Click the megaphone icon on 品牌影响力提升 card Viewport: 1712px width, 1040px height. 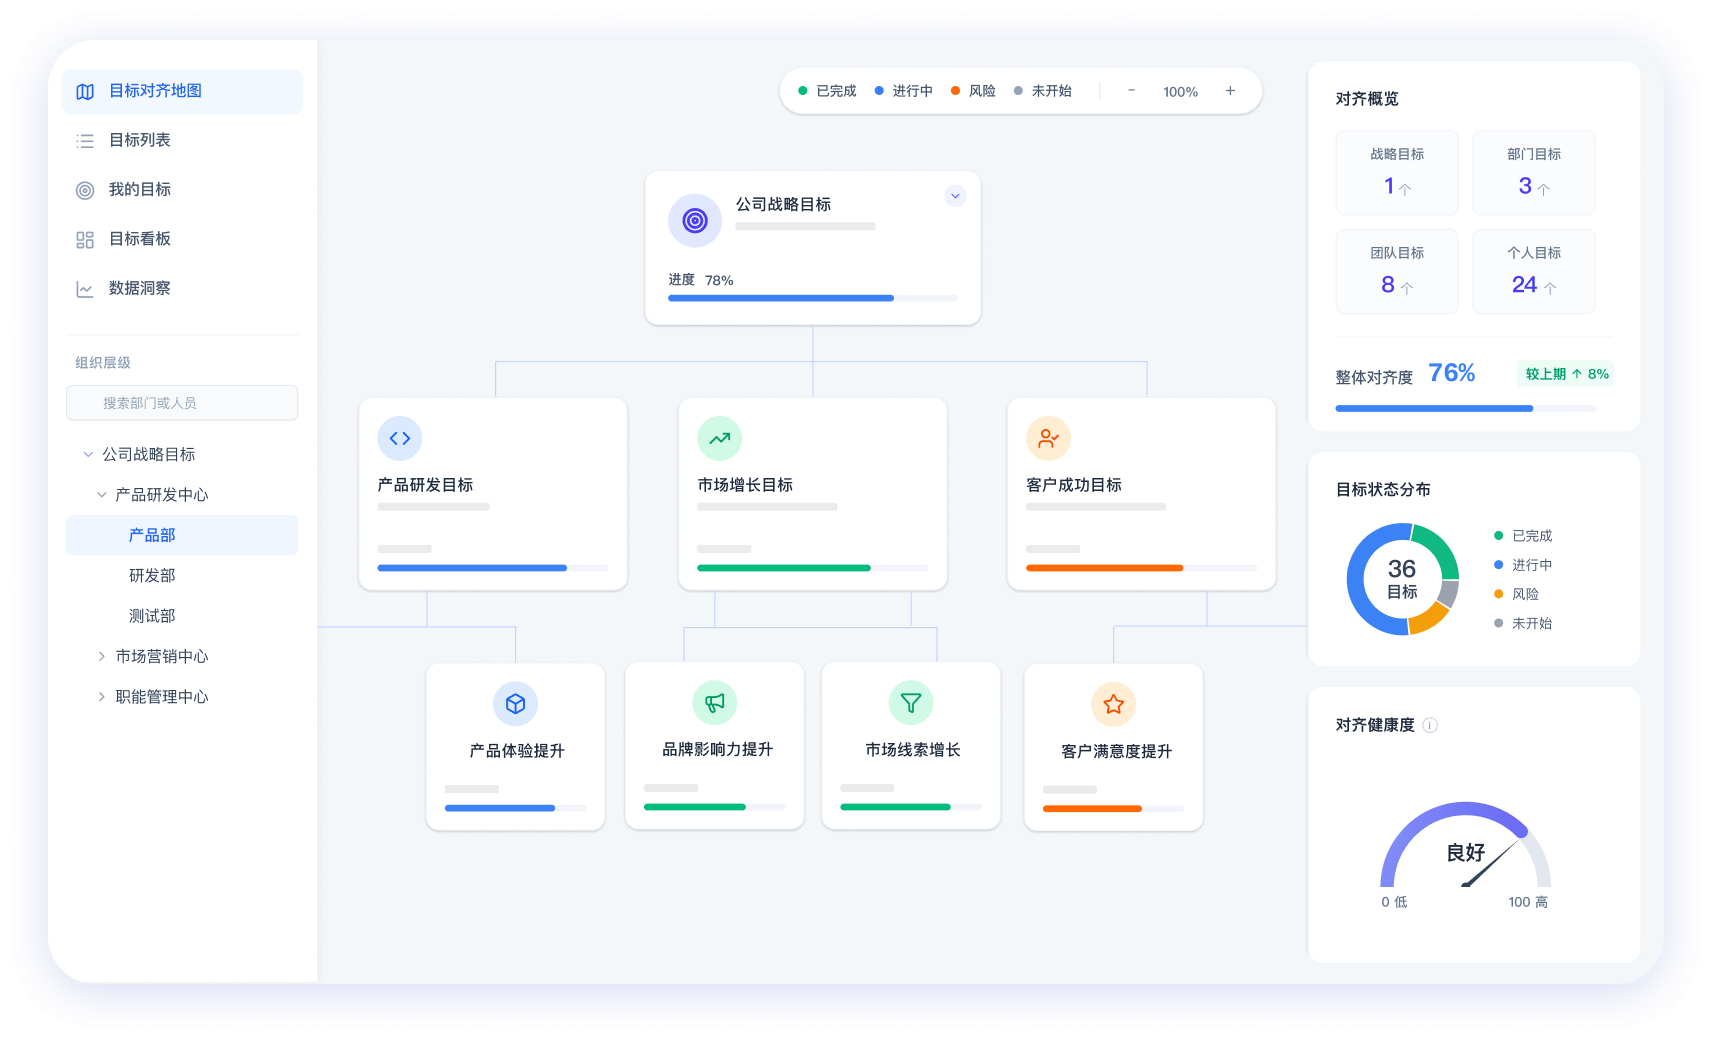pos(715,703)
